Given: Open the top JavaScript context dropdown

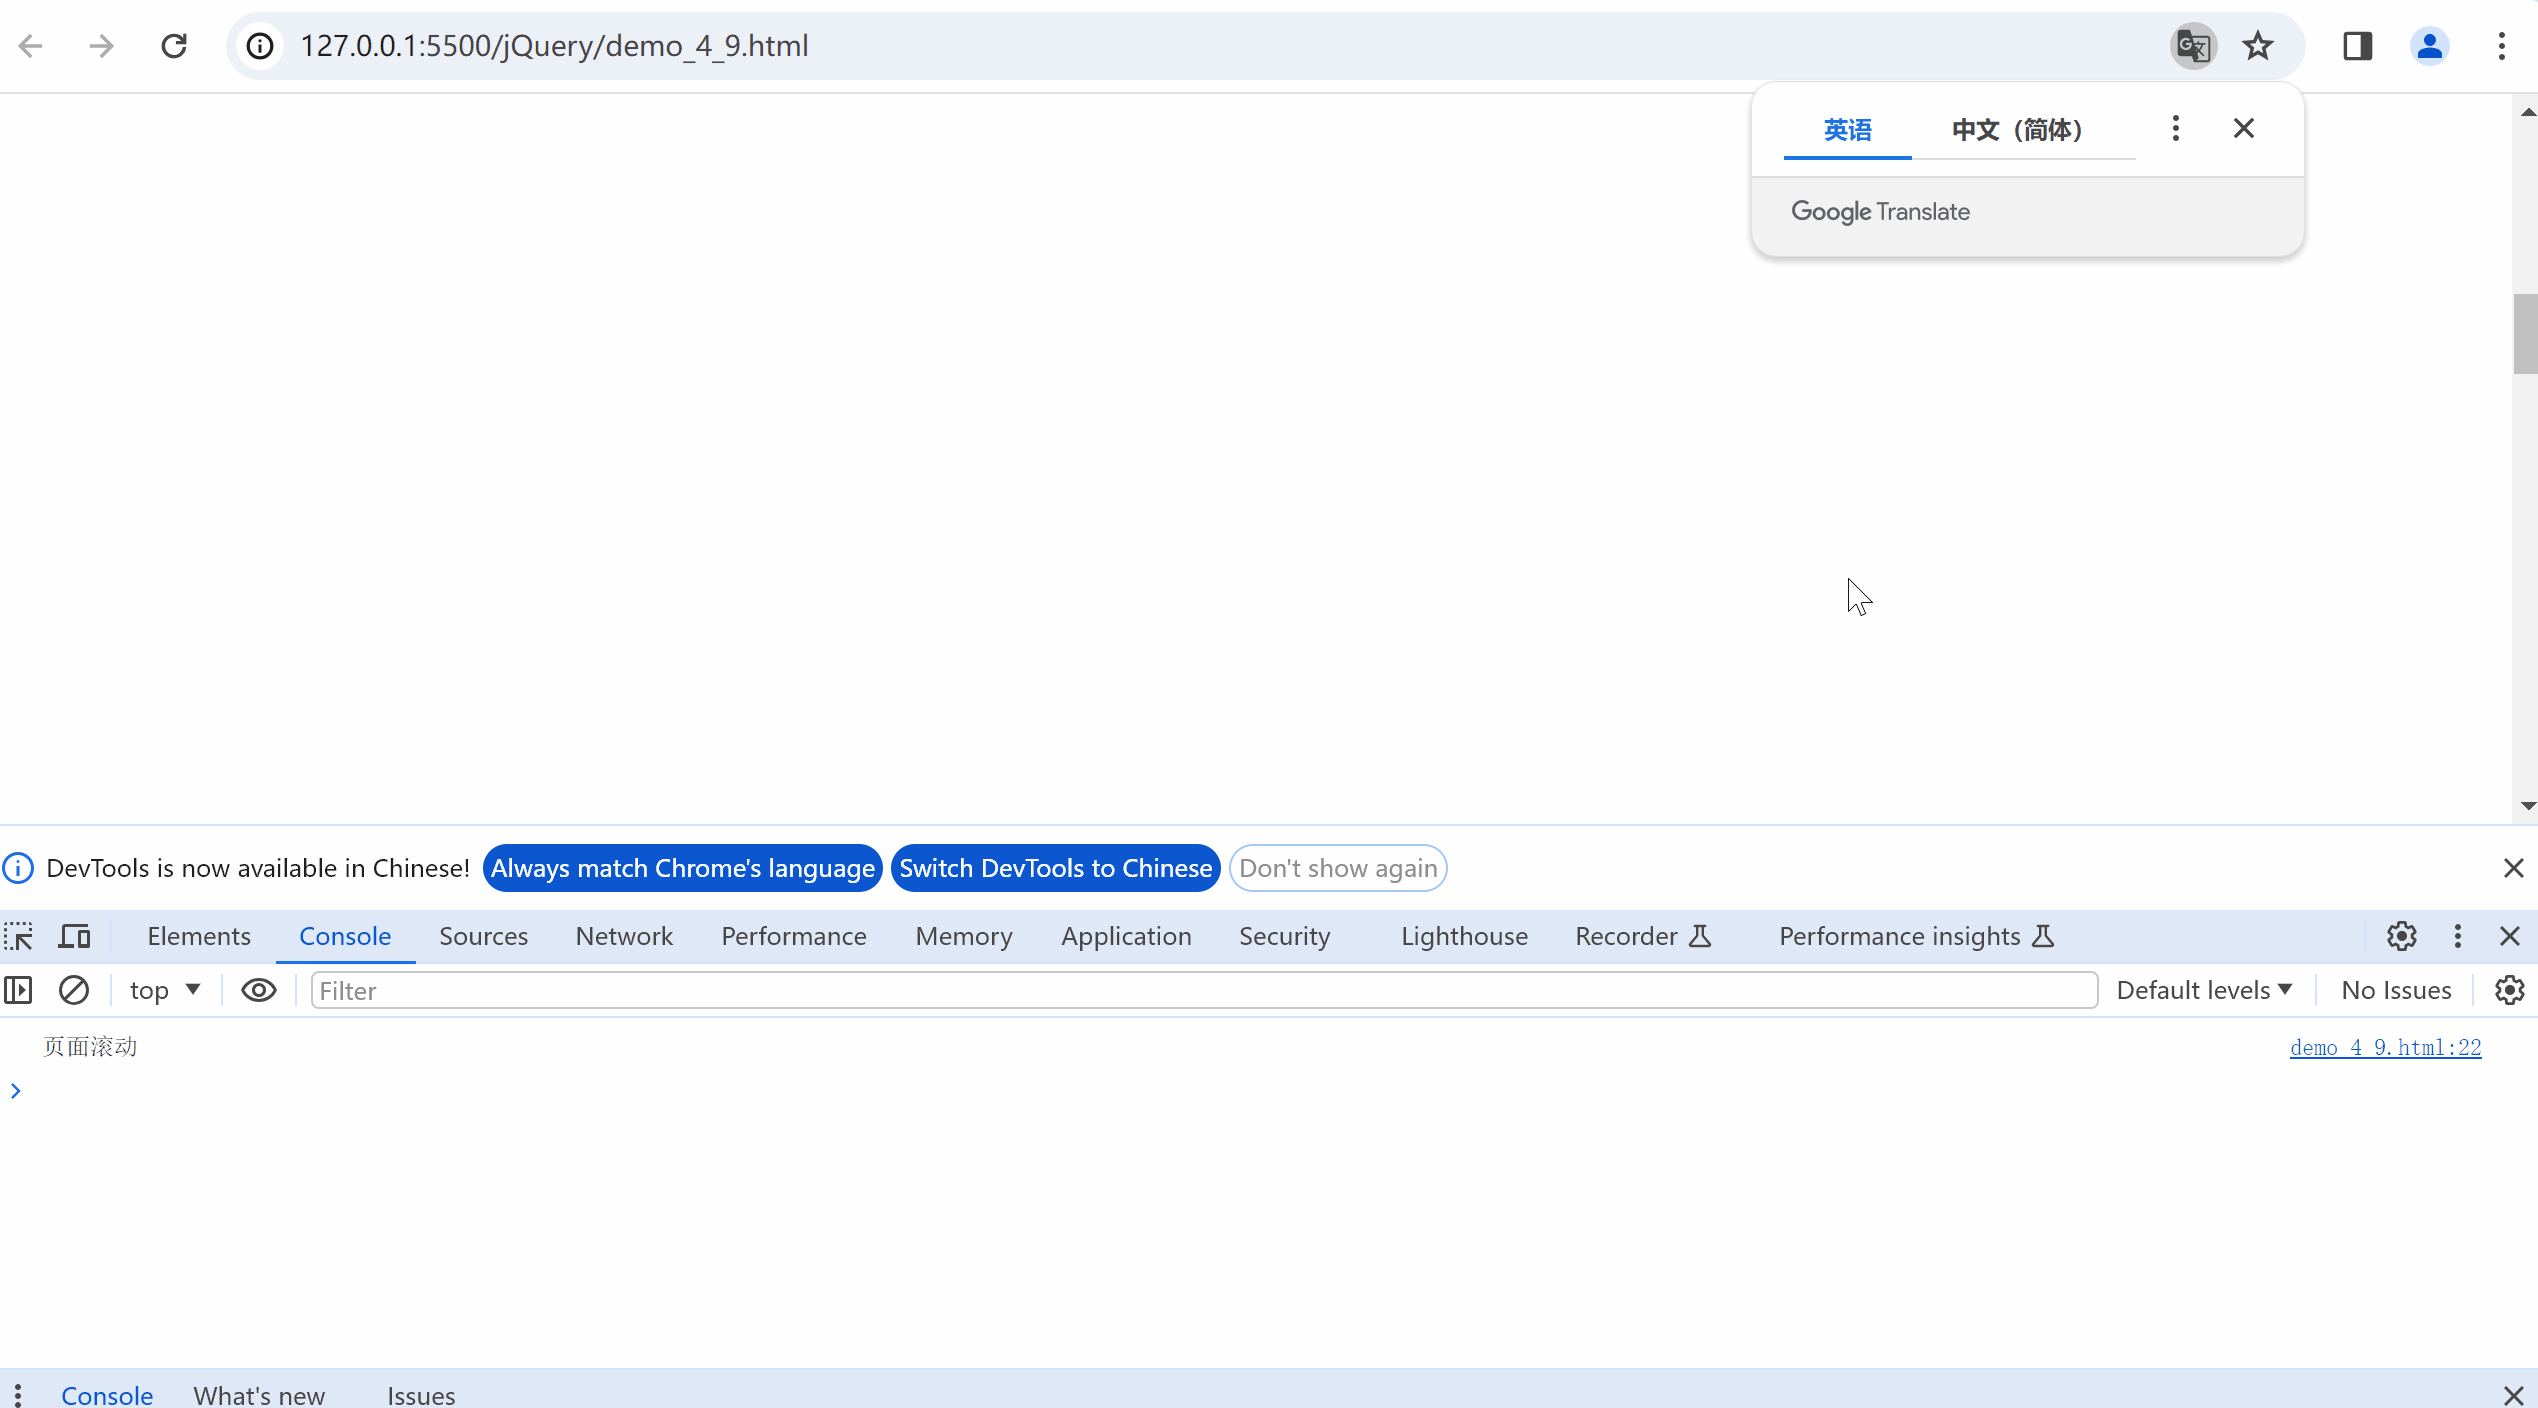Looking at the screenshot, I should tap(165, 991).
